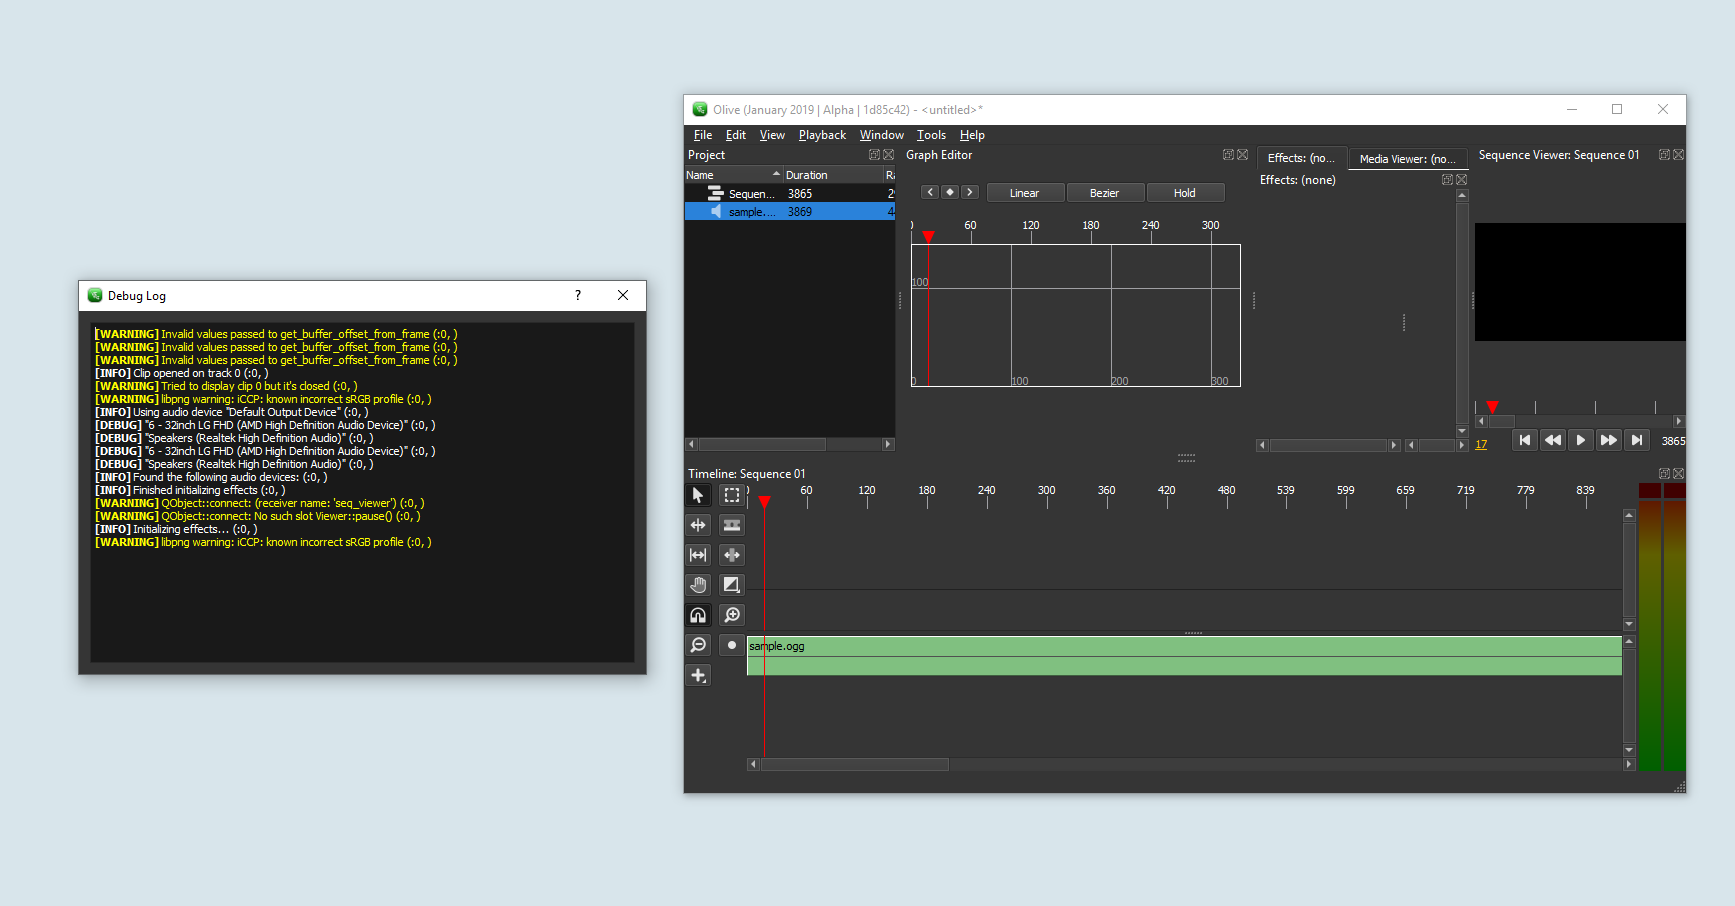Select the Ripple tool with double-headed arrow

point(698,525)
